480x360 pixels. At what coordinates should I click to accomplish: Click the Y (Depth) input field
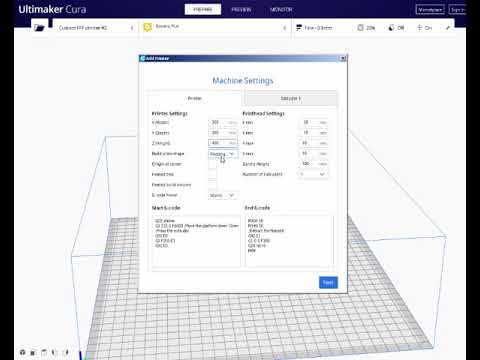(223, 133)
